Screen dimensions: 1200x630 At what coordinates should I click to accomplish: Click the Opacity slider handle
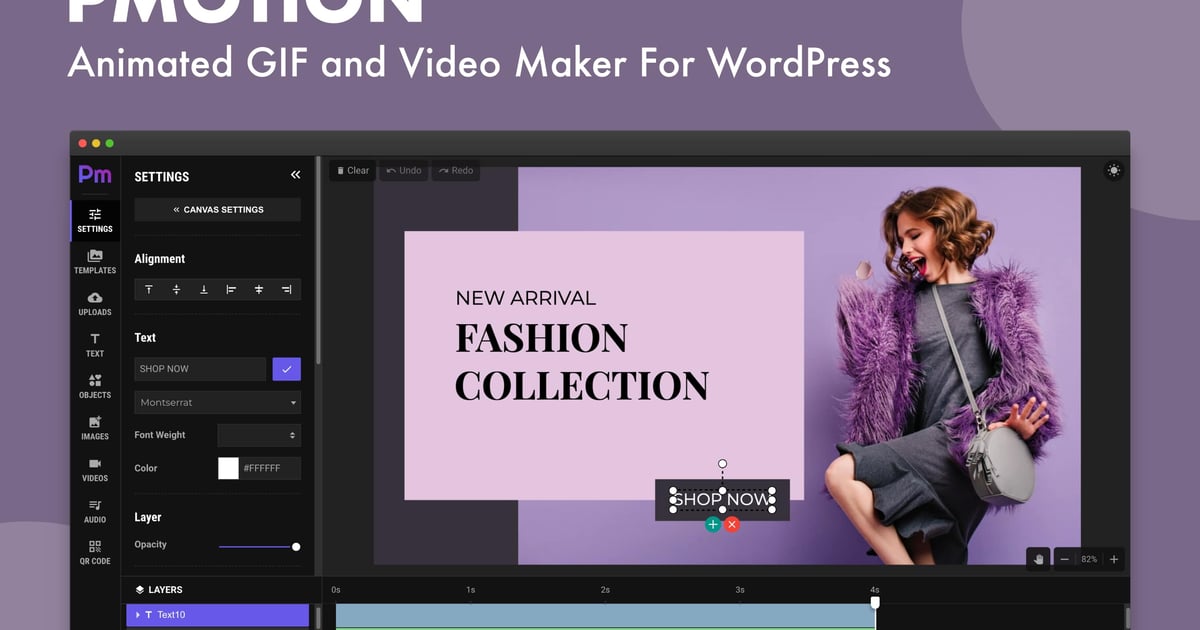tap(296, 547)
